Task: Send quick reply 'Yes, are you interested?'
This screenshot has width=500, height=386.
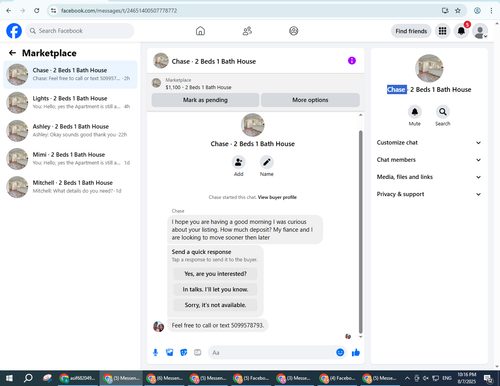Action: [x=215, y=274]
